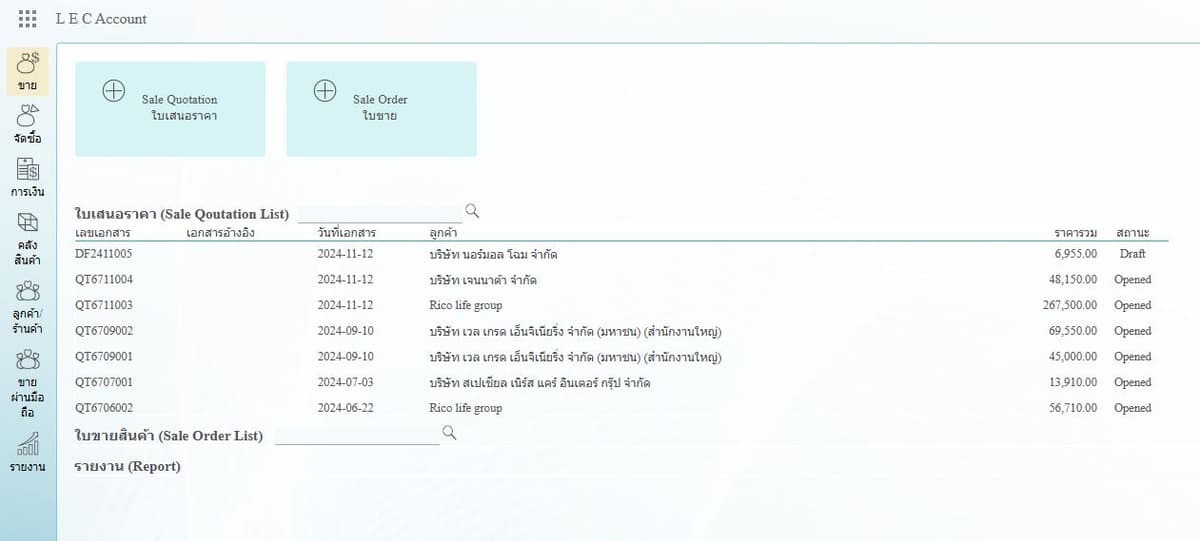Image resolution: width=1200 pixels, height=541 pixels.
Task: Click customer name in QT6709002 row
Action: click(x=575, y=331)
